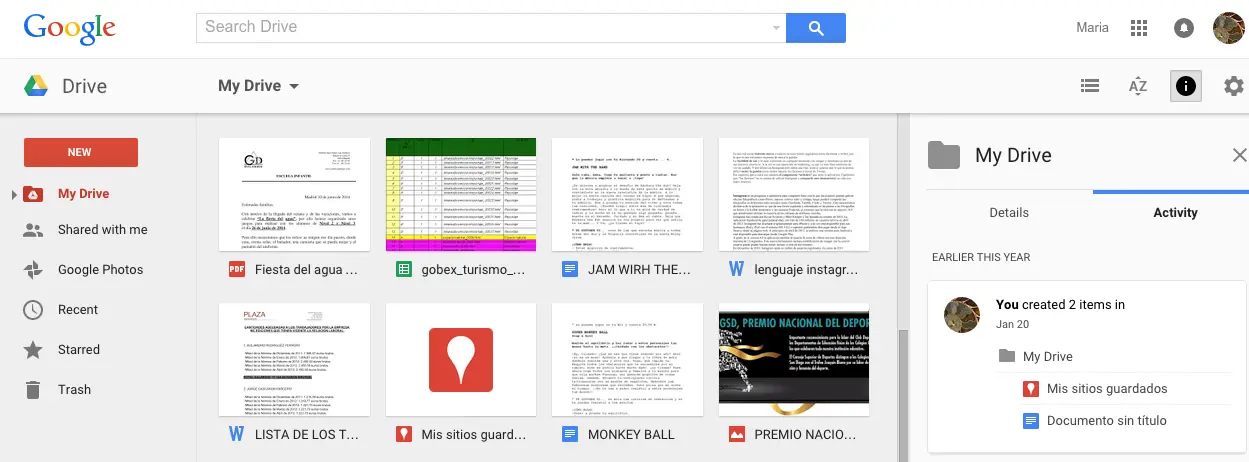Open Documento sin título in activity list
The height and width of the screenshot is (462, 1249).
coord(1107,421)
